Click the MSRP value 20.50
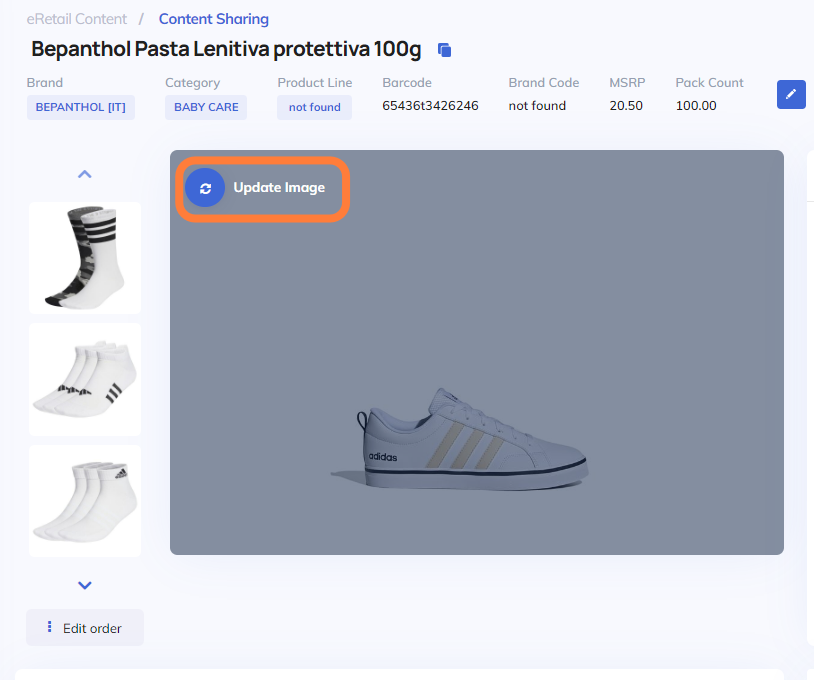Image resolution: width=814 pixels, height=680 pixels. pyautogui.click(x=626, y=106)
